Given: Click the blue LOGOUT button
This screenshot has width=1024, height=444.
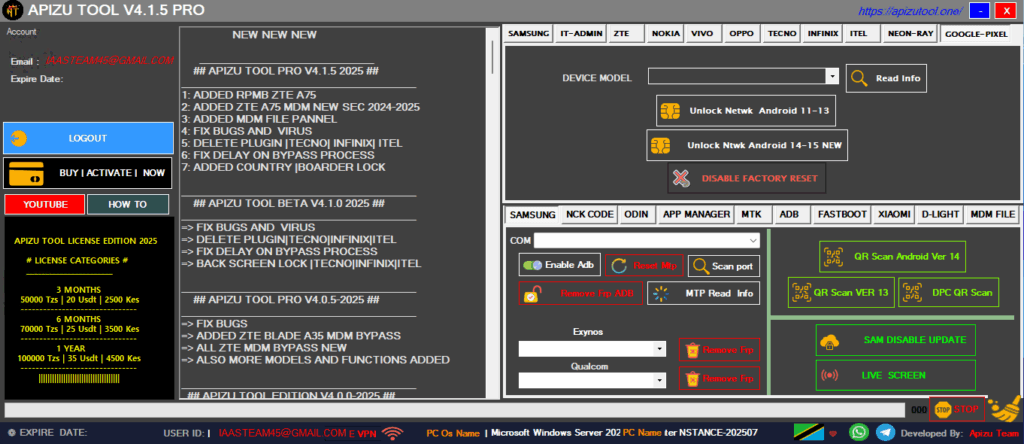Looking at the screenshot, I should [x=87, y=138].
